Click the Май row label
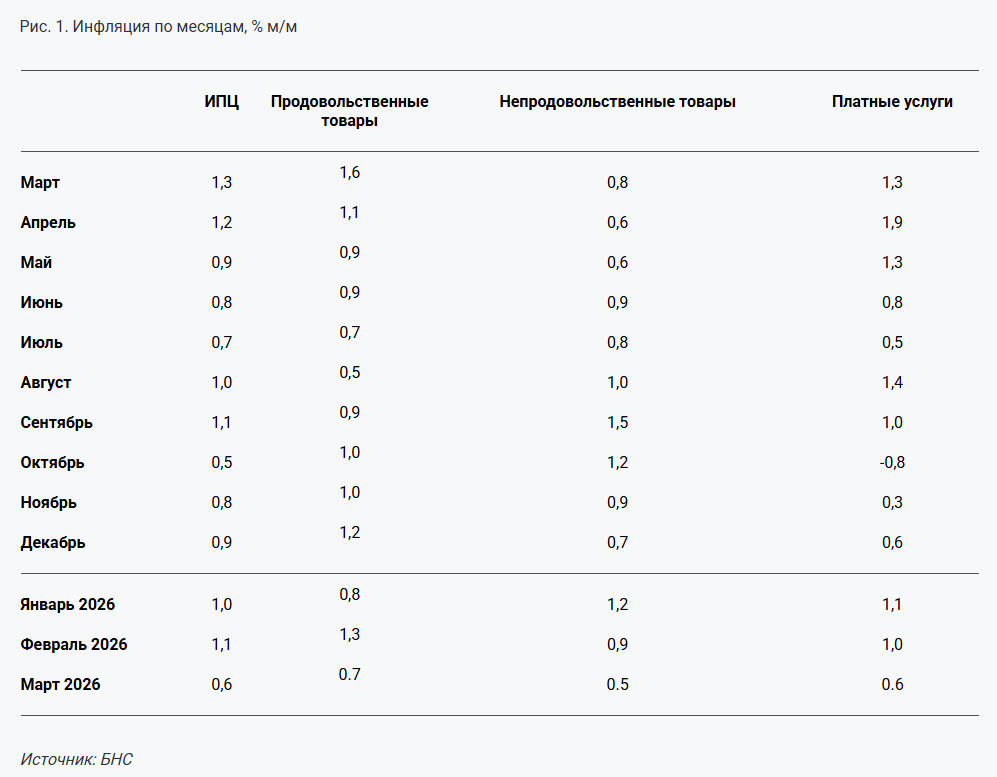This screenshot has width=997, height=777. pos(37,263)
